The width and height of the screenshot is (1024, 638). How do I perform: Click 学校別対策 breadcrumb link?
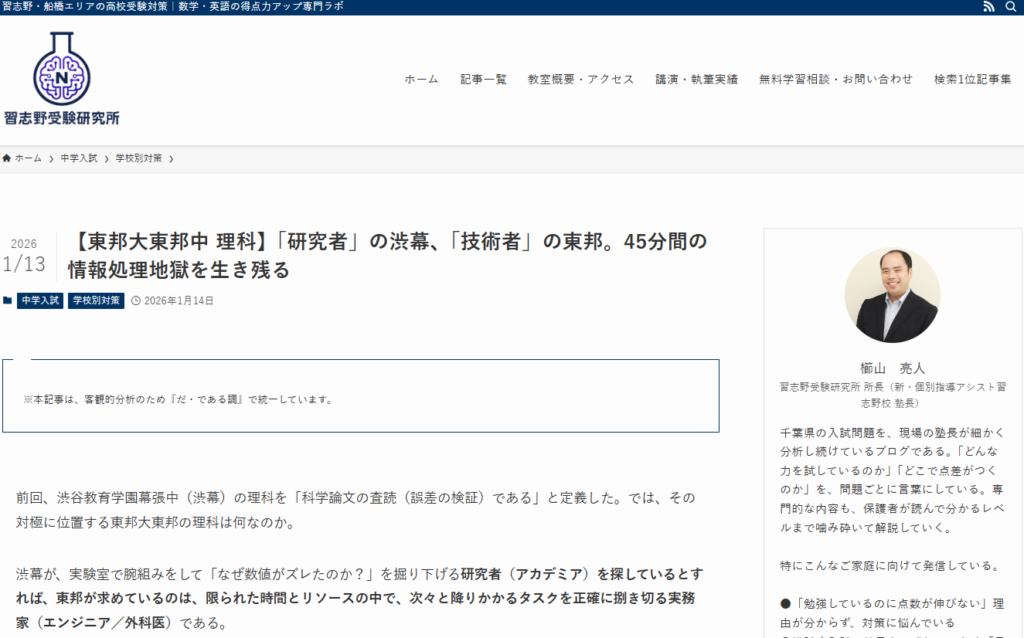point(138,158)
